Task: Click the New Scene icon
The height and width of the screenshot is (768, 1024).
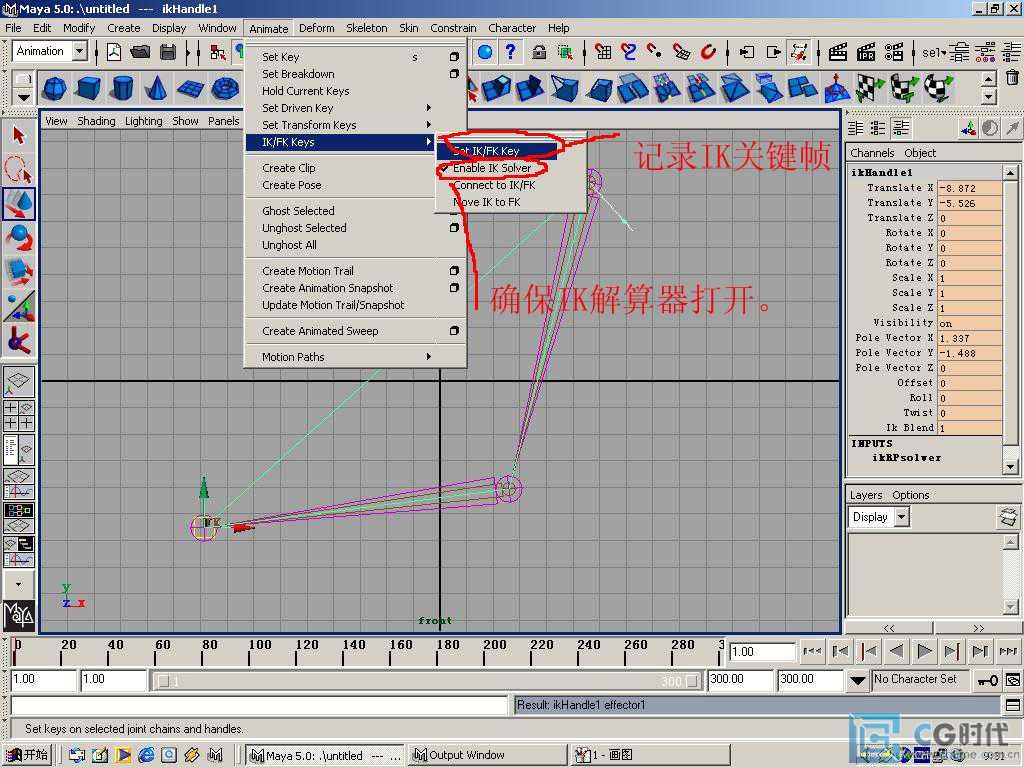Action: tap(114, 52)
